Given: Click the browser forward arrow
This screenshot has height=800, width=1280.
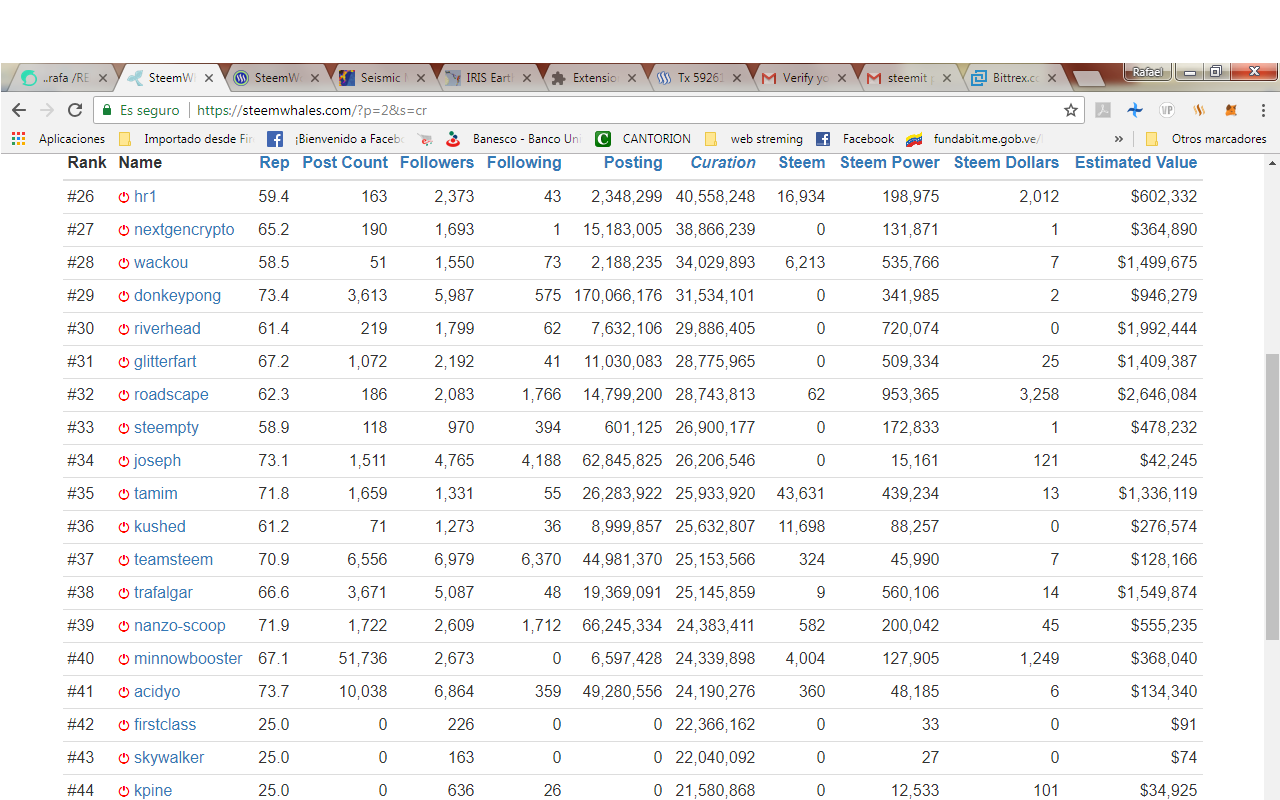Looking at the screenshot, I should [x=47, y=110].
